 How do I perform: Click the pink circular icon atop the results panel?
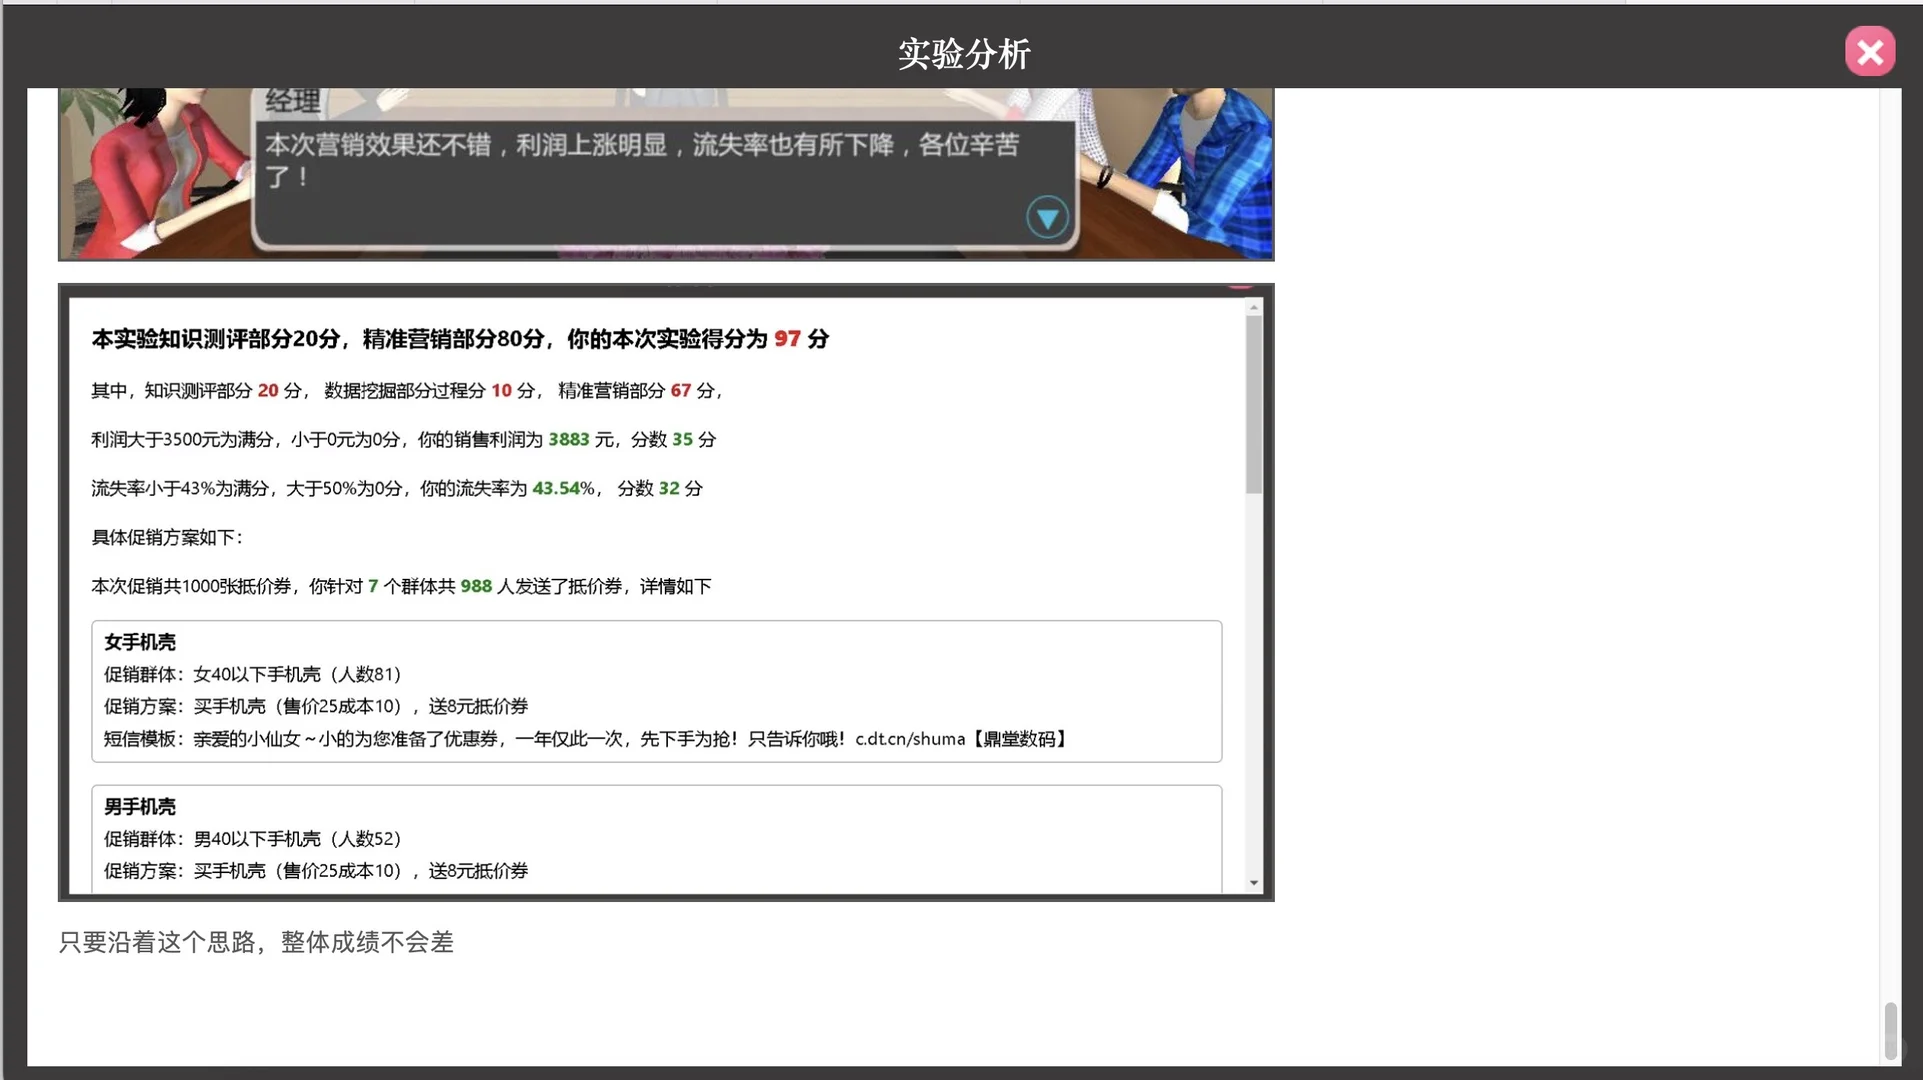pos(1240,289)
